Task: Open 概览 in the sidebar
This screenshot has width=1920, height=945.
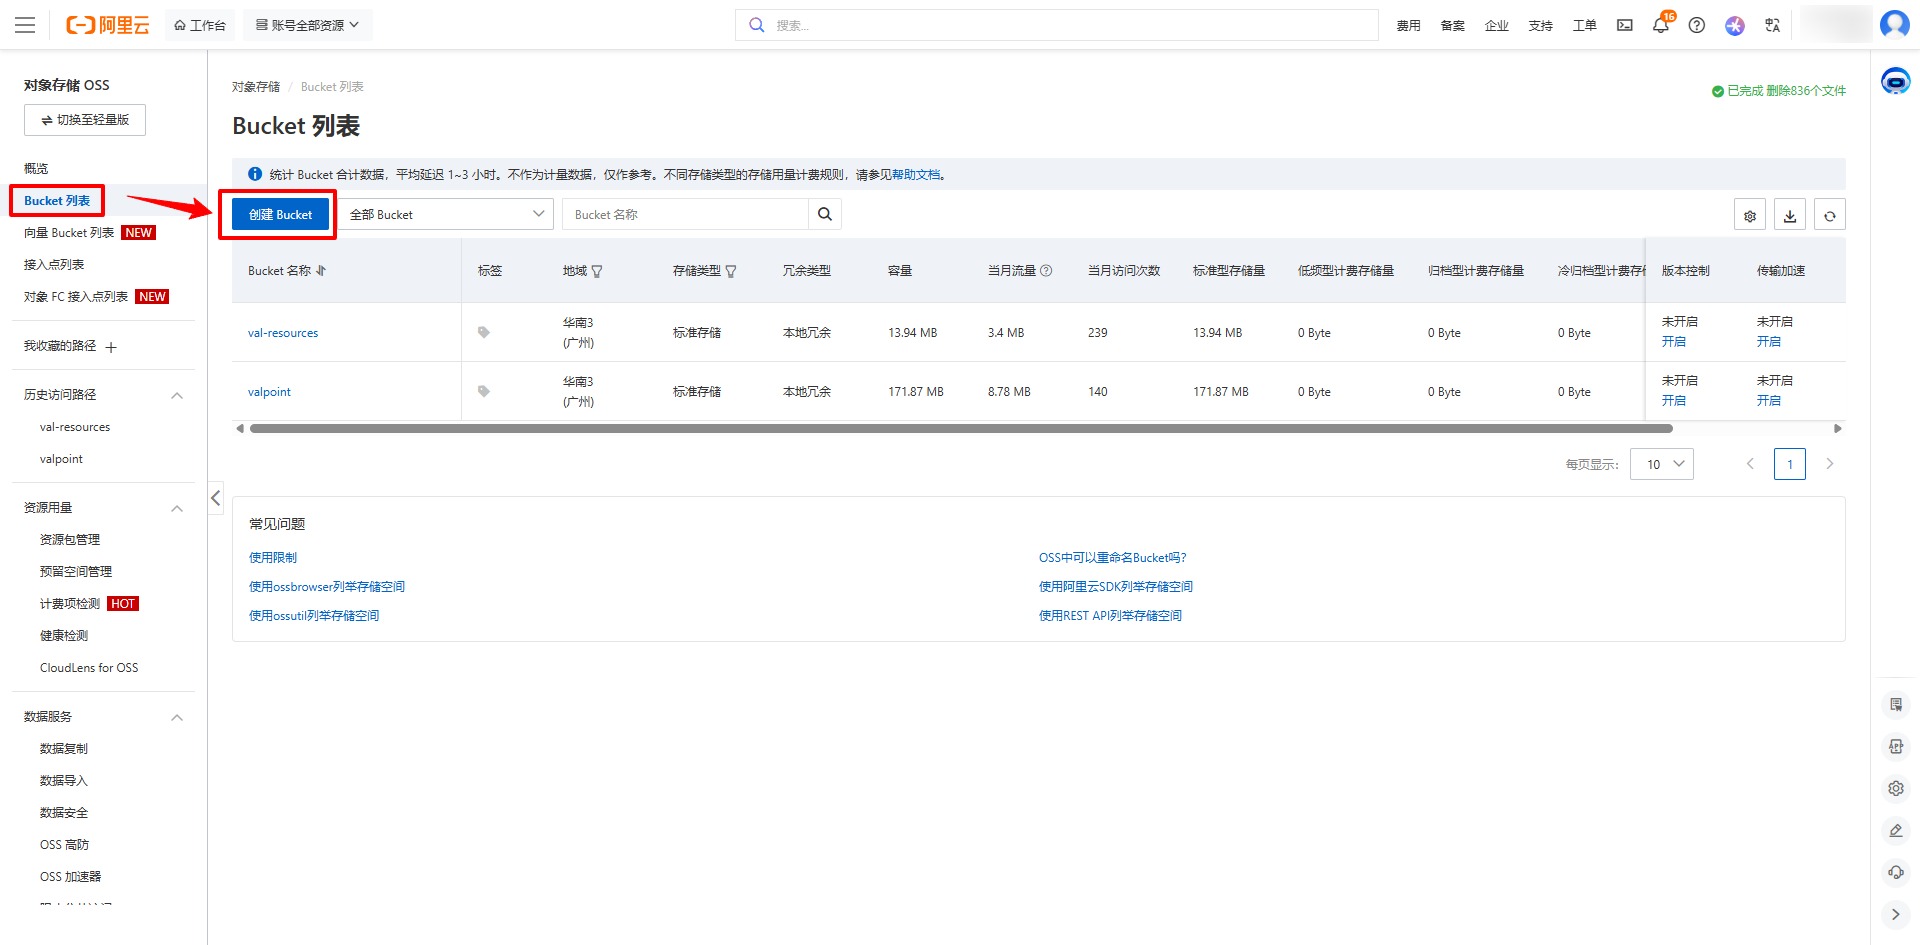Action: pyautogui.click(x=36, y=169)
